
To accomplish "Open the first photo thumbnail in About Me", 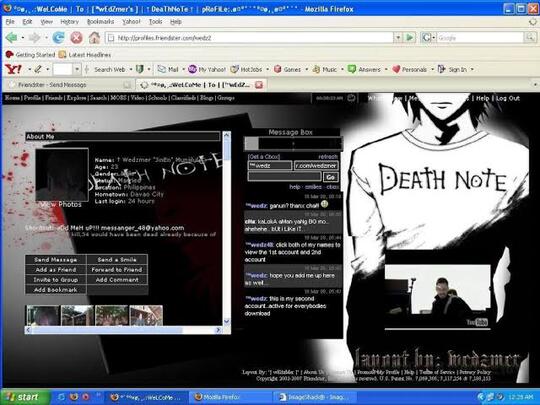I will coord(43,315).
